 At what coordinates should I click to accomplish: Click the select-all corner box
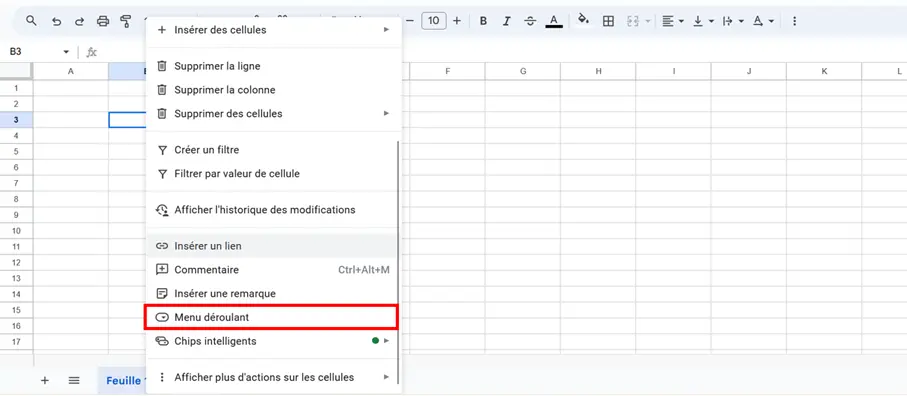click(x=16, y=71)
